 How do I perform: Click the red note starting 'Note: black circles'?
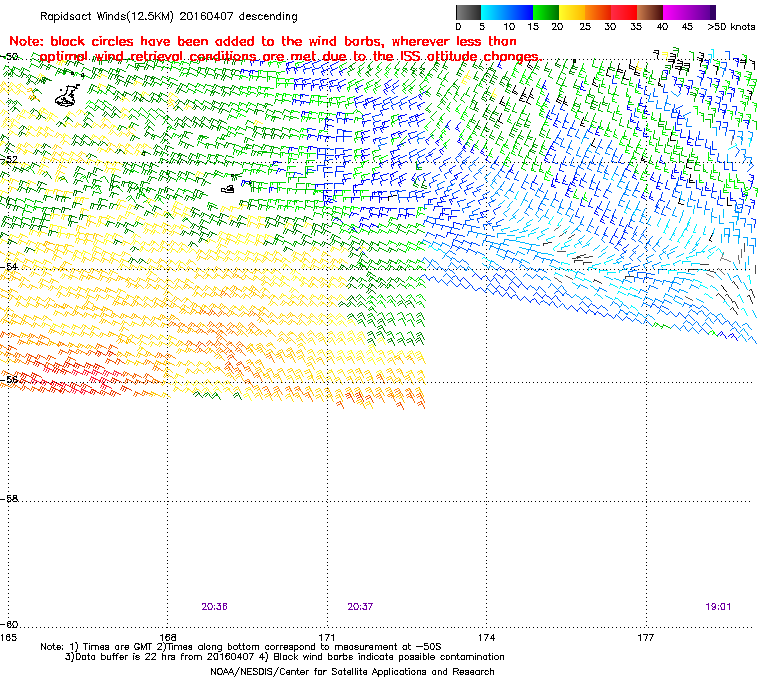coord(274,48)
